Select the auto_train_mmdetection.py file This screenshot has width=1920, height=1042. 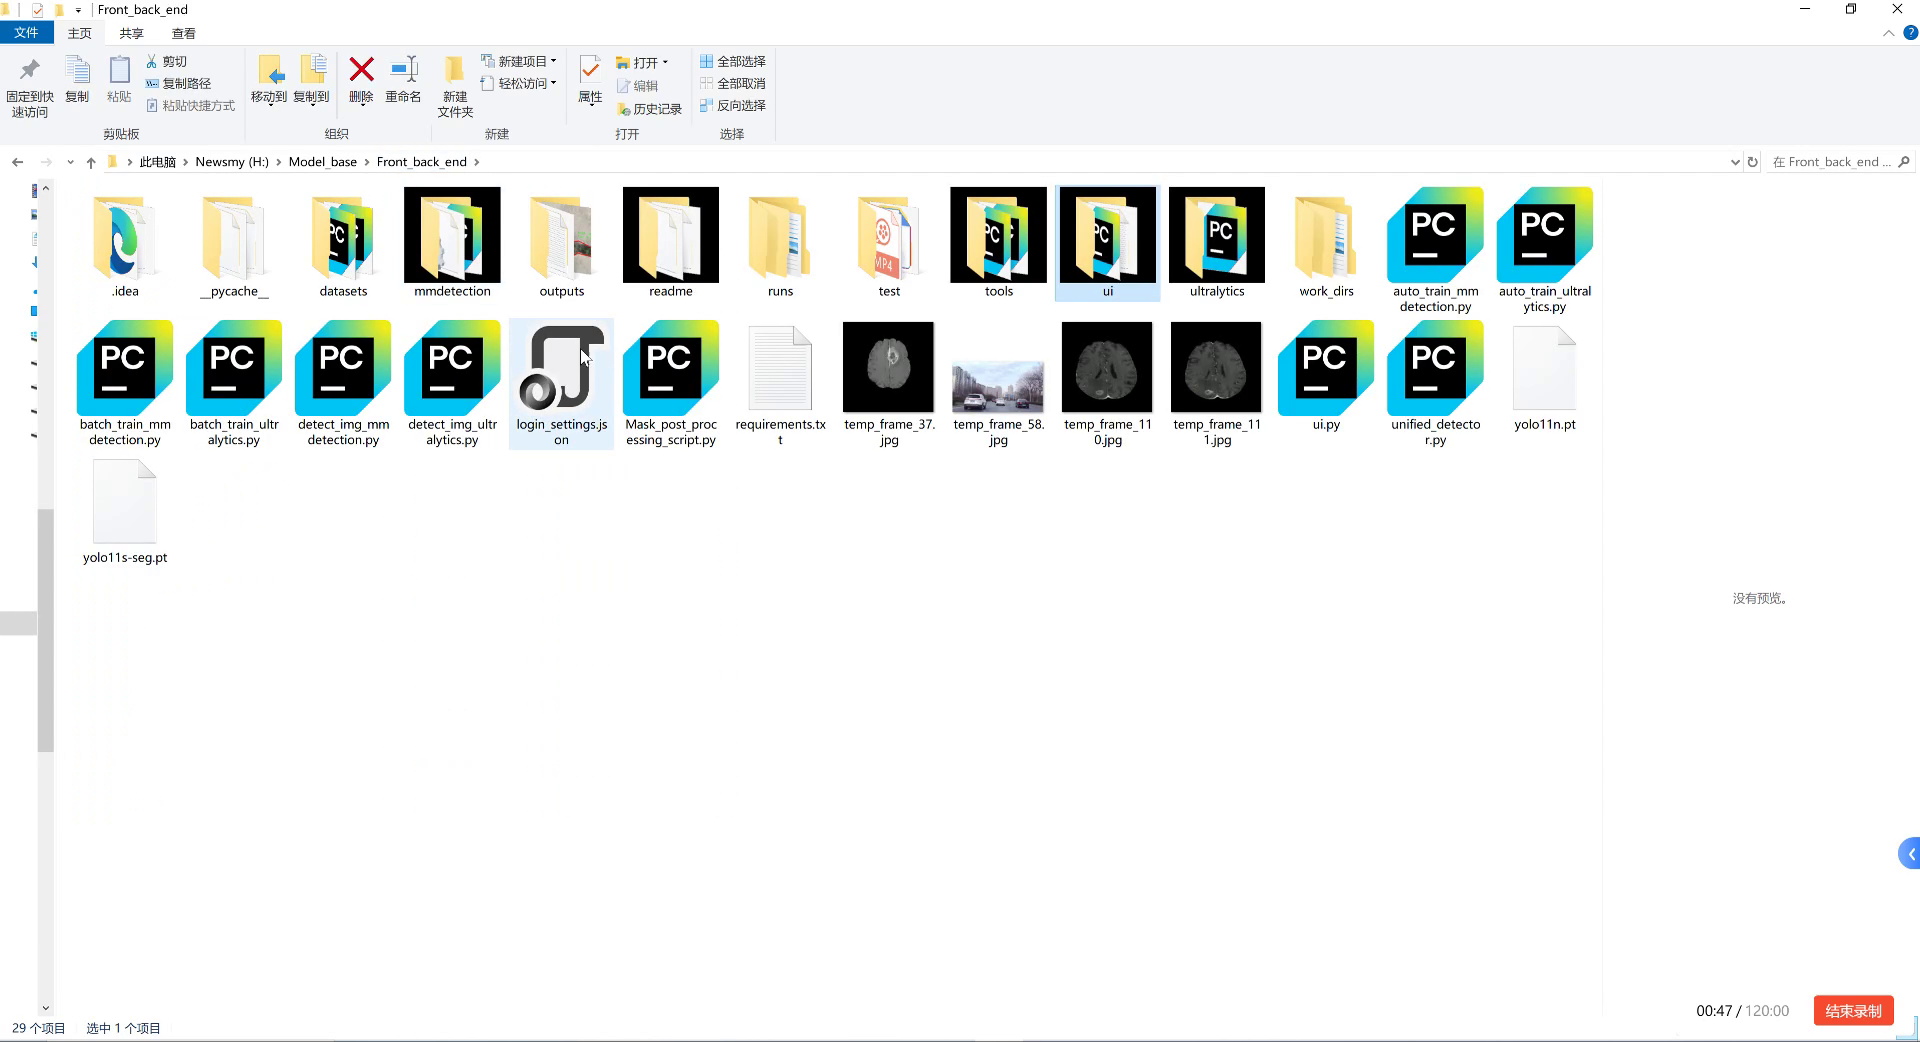tap(1435, 250)
